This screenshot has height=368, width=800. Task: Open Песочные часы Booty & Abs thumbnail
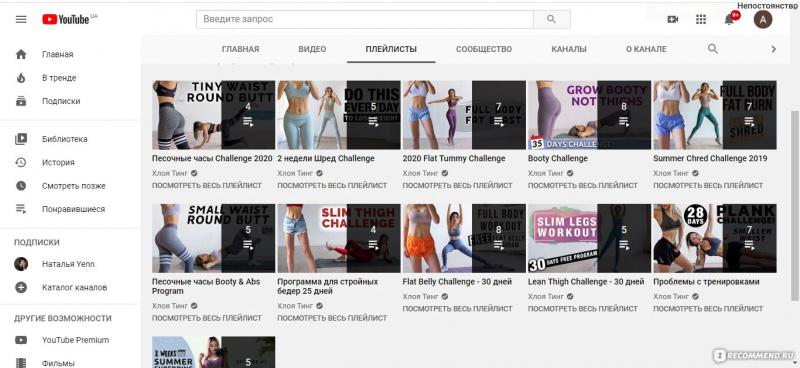coord(213,238)
